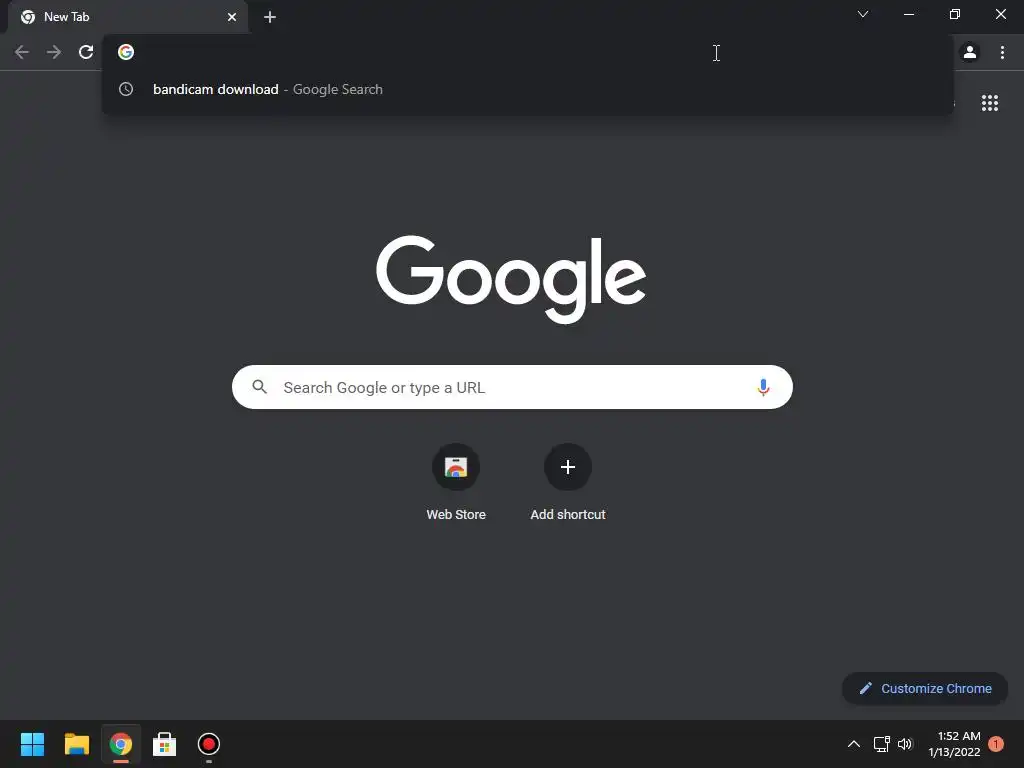Screen dimensions: 1024x768
Task: Click the Chrome taskbar icon
Action: [121, 744]
